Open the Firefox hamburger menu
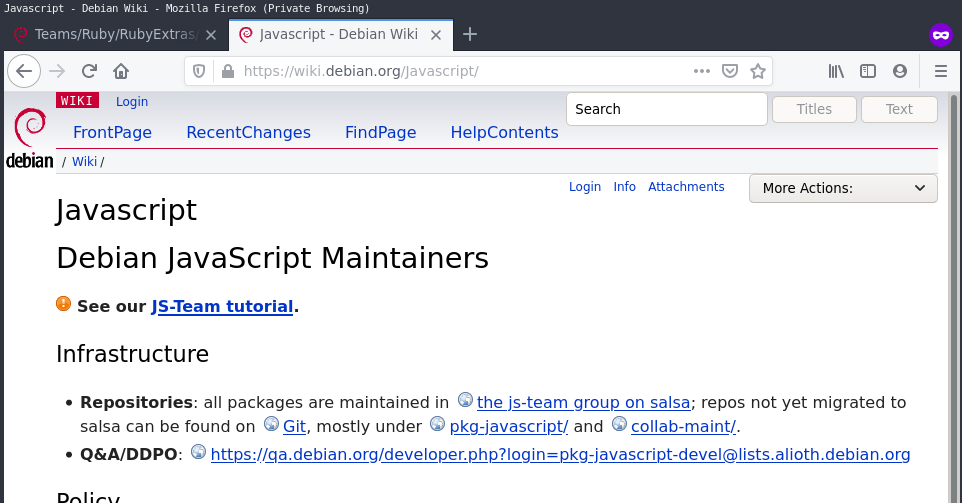 (941, 71)
